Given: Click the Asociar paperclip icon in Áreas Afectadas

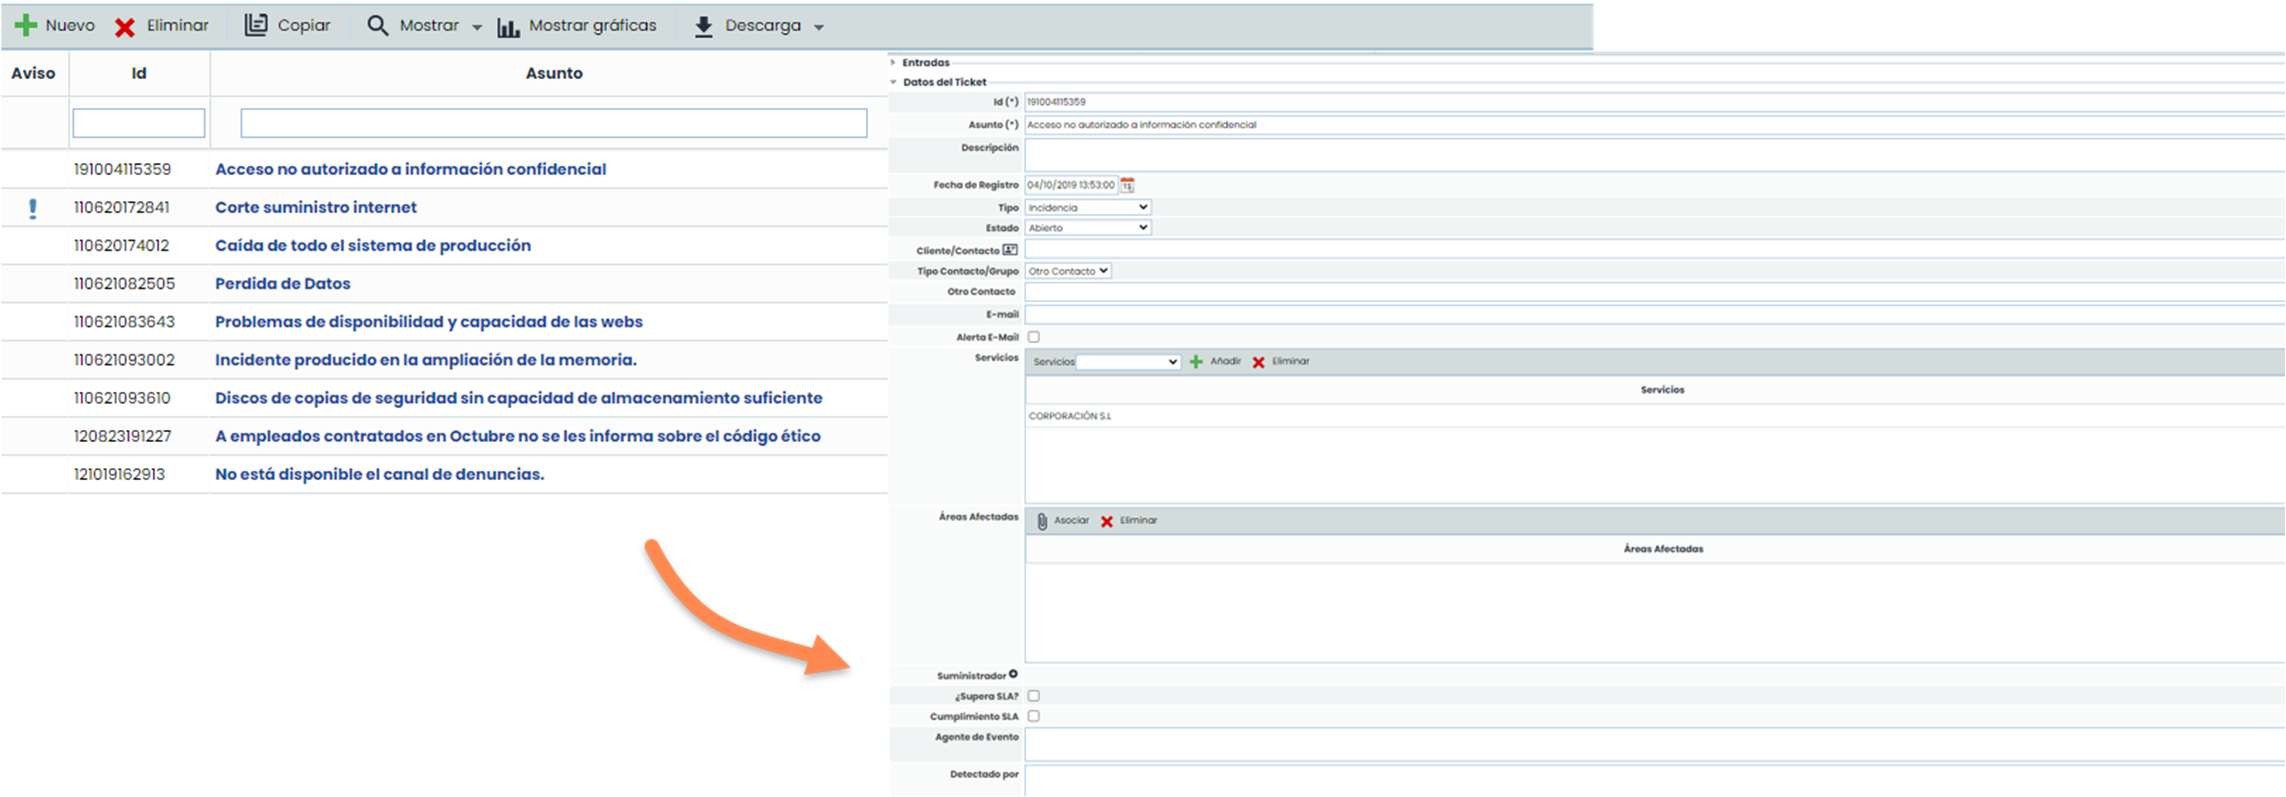Looking at the screenshot, I should click(x=1042, y=521).
